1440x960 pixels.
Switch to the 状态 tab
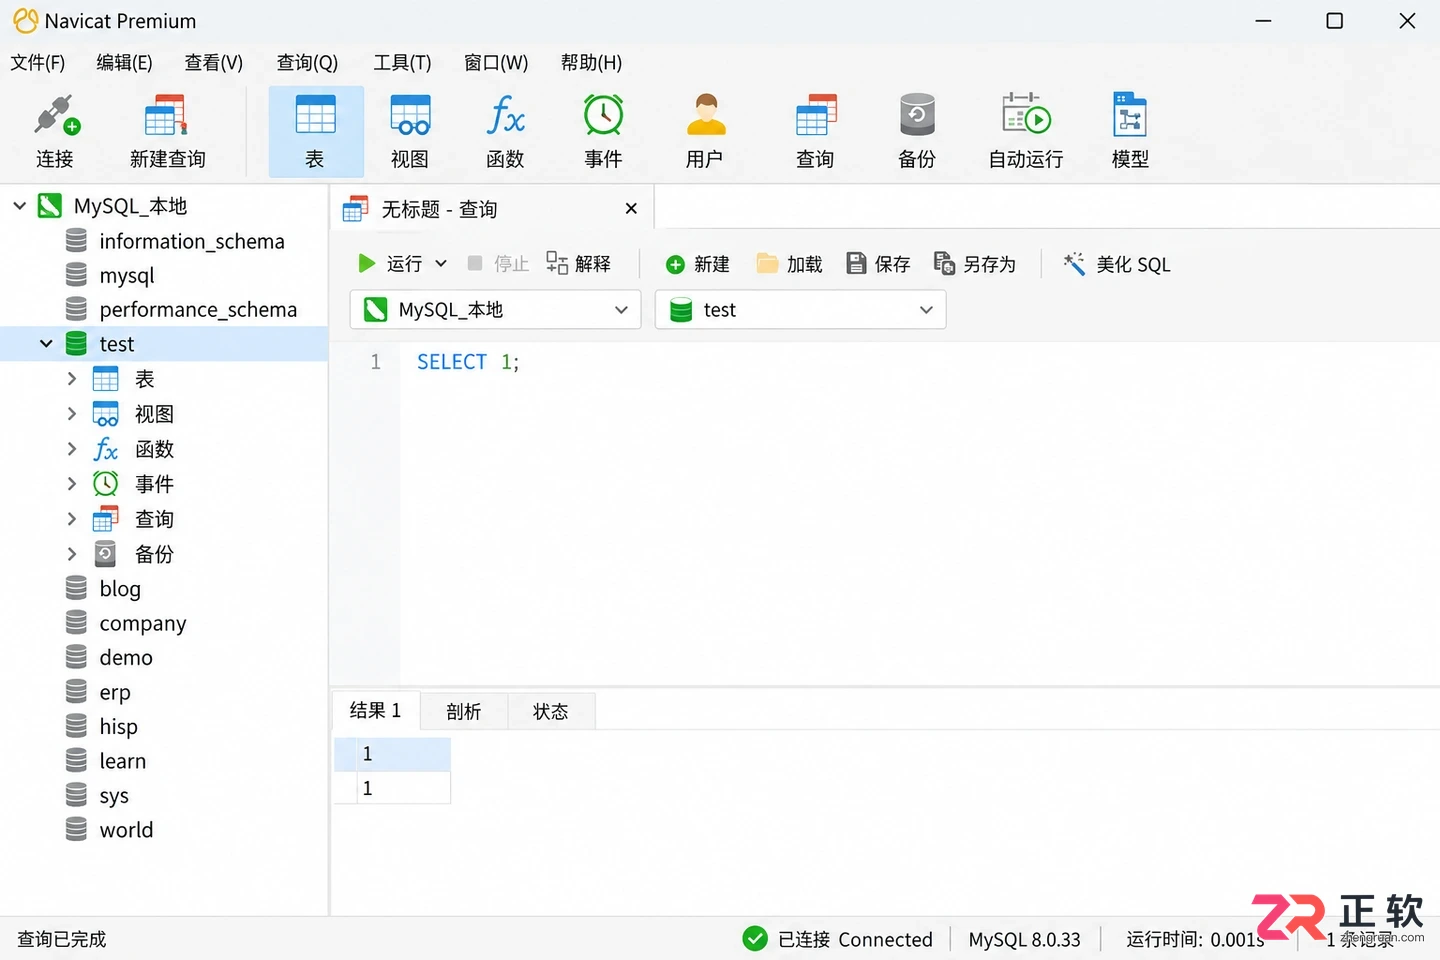(x=551, y=711)
